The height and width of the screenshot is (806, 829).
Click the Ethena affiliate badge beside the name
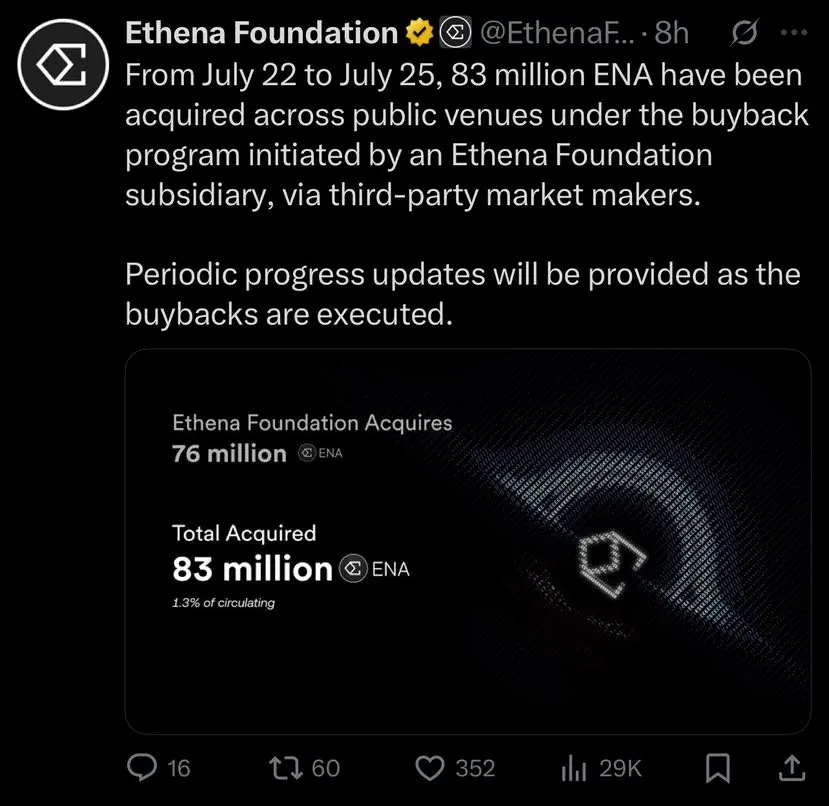pos(455,33)
